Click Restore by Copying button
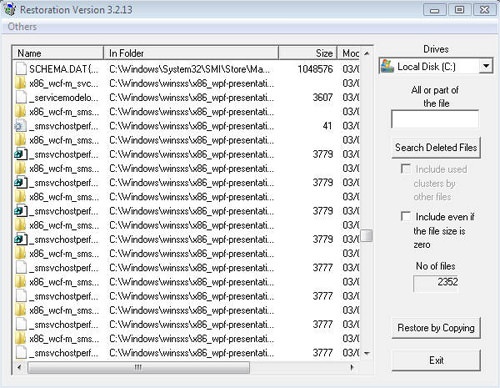This screenshot has width=500, height=388. coord(436,328)
